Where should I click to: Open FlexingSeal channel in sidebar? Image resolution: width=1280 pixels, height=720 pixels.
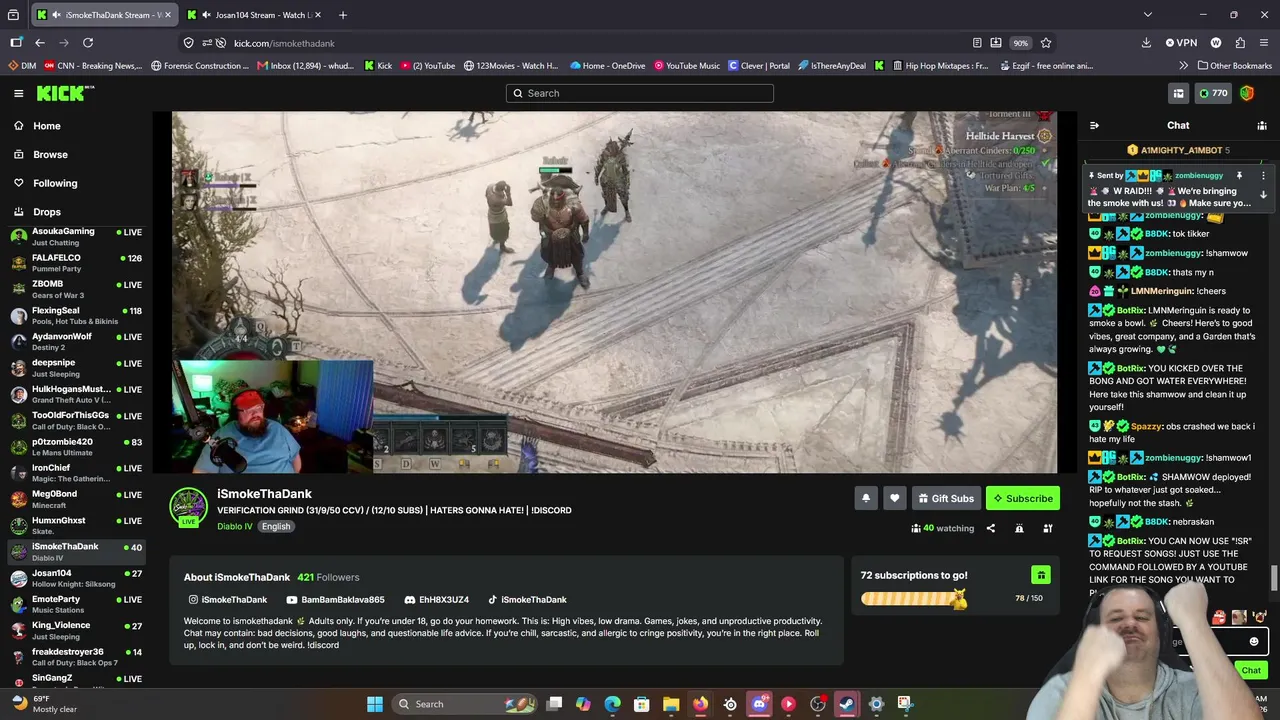[76, 316]
